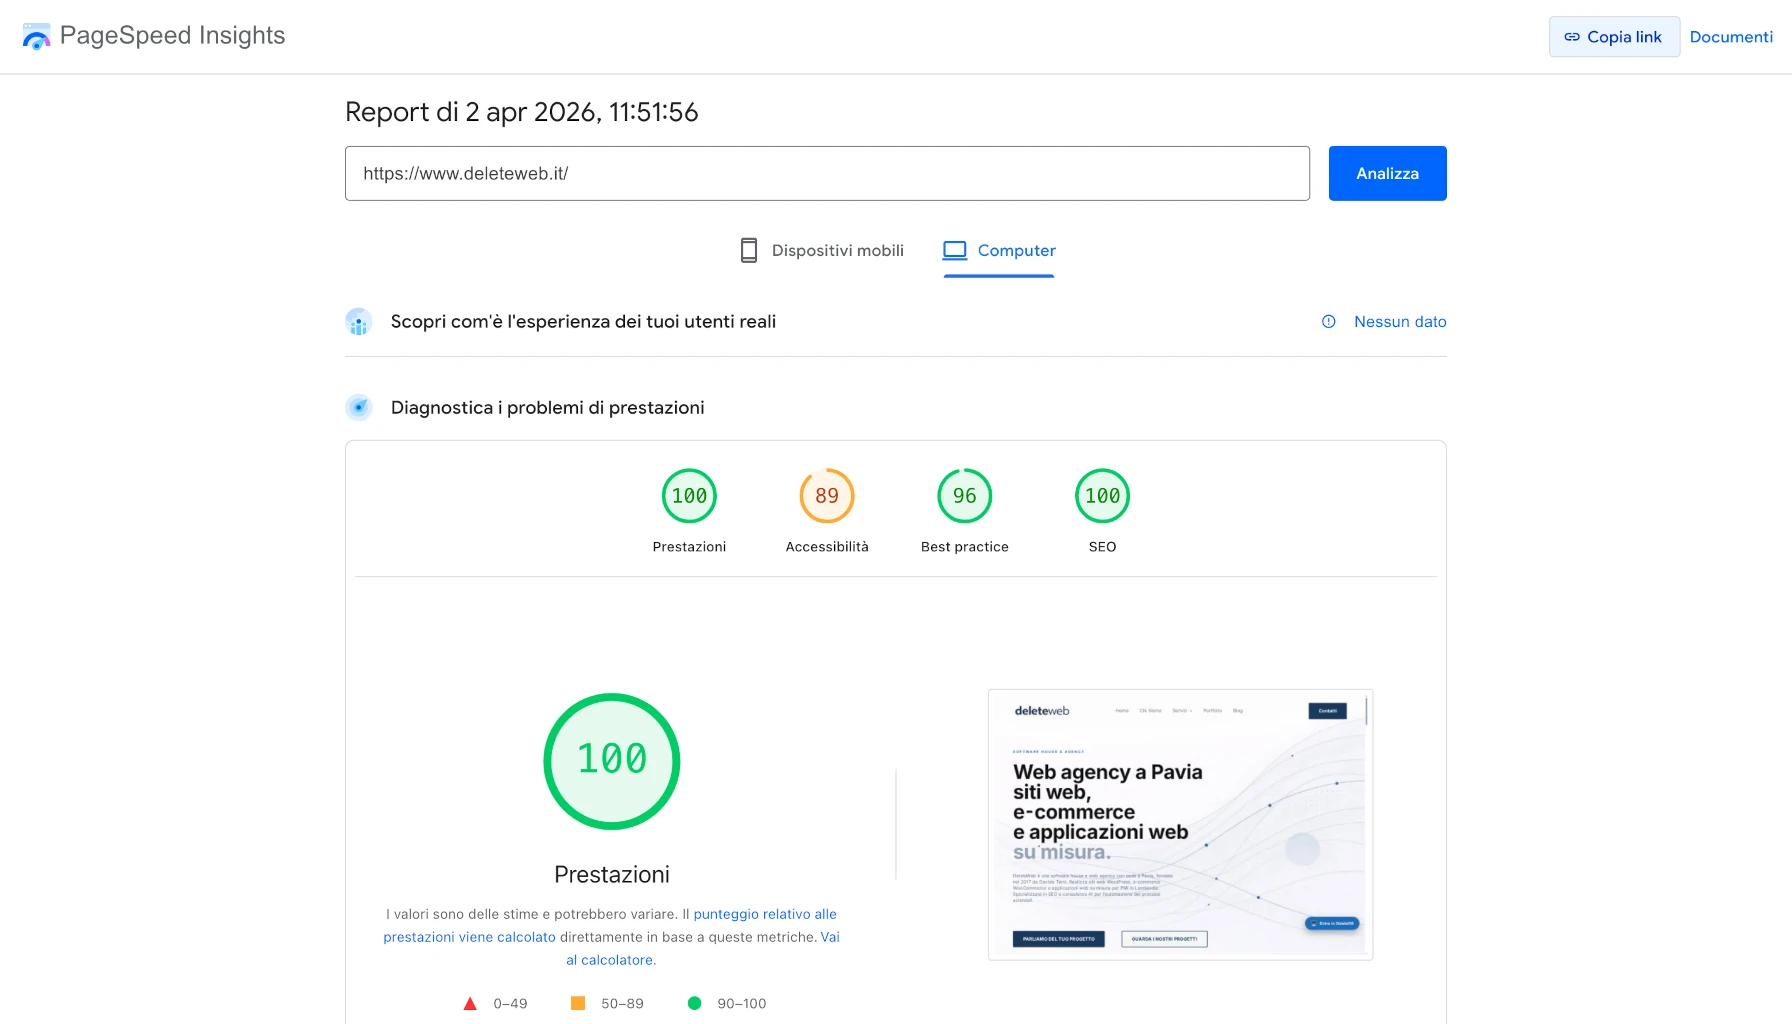Click the Nessun dato link
The width and height of the screenshot is (1792, 1024).
pyautogui.click(x=1399, y=321)
